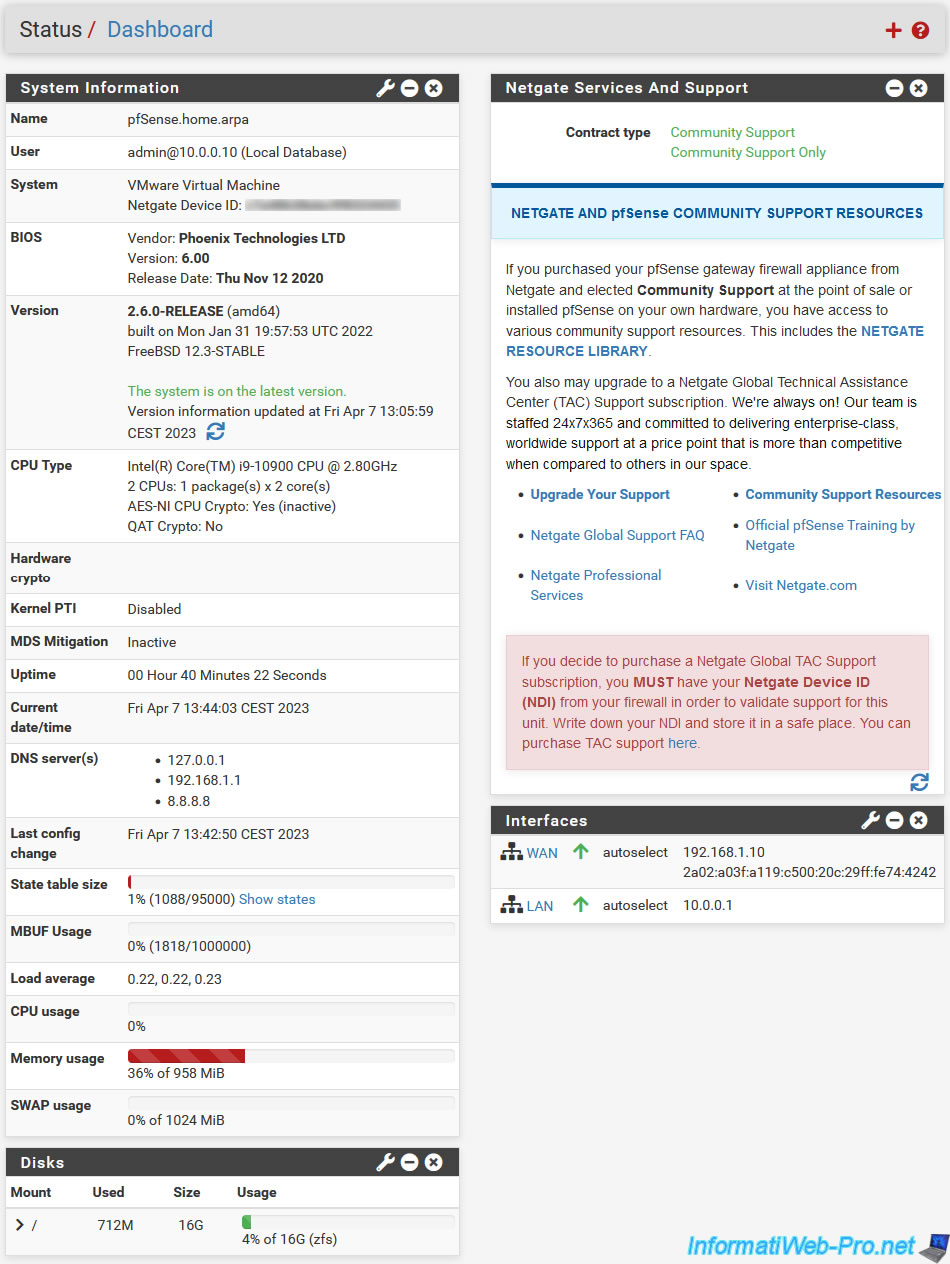950x1264 pixels.
Task: Close the Netgate Services And Support widget
Action: (x=919, y=88)
